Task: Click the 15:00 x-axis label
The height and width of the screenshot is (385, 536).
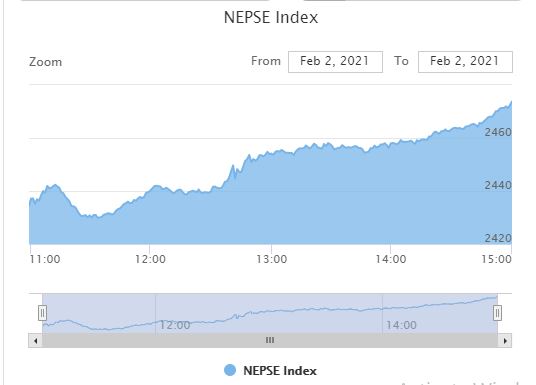Action: click(x=497, y=259)
